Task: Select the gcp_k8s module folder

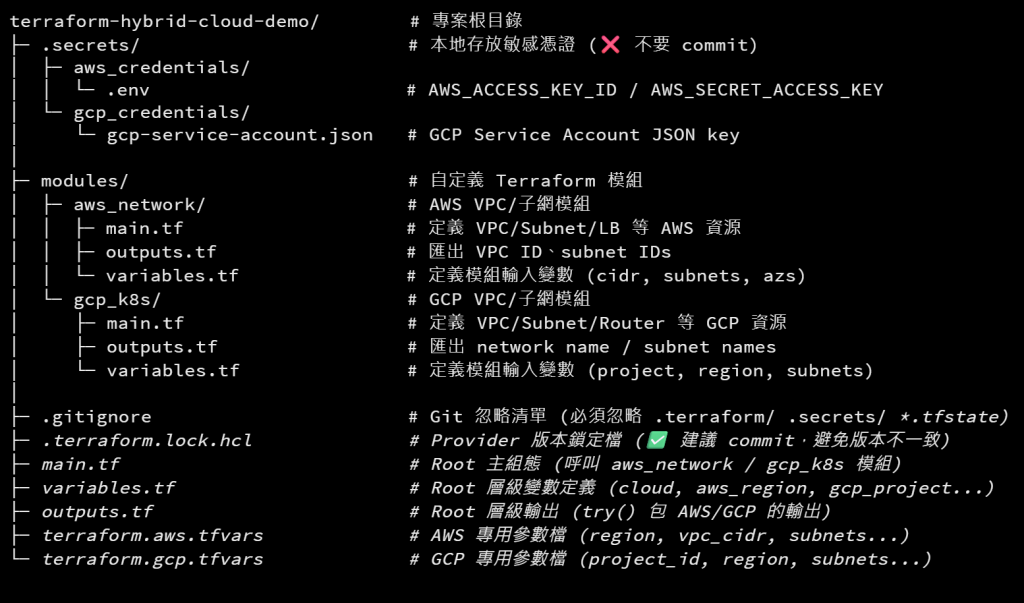Action: [117, 299]
